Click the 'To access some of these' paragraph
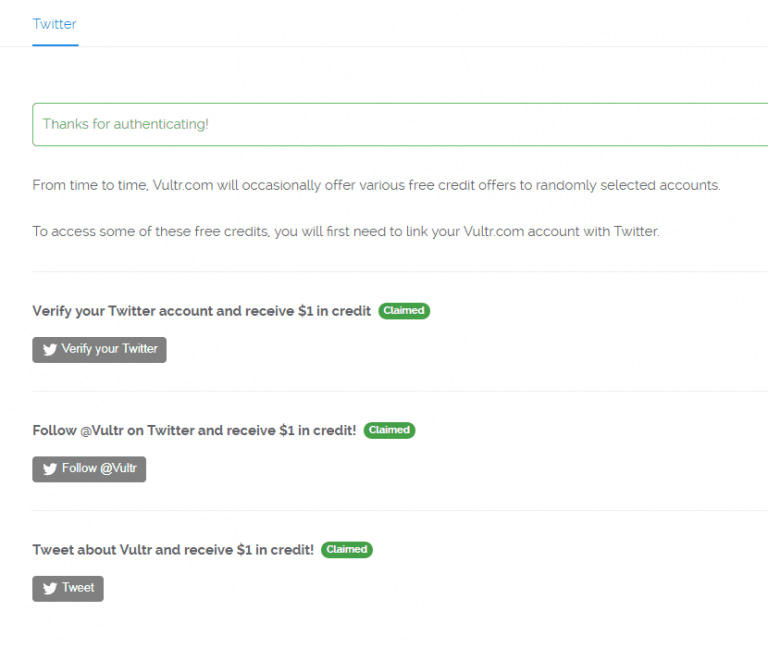 [x=346, y=232]
